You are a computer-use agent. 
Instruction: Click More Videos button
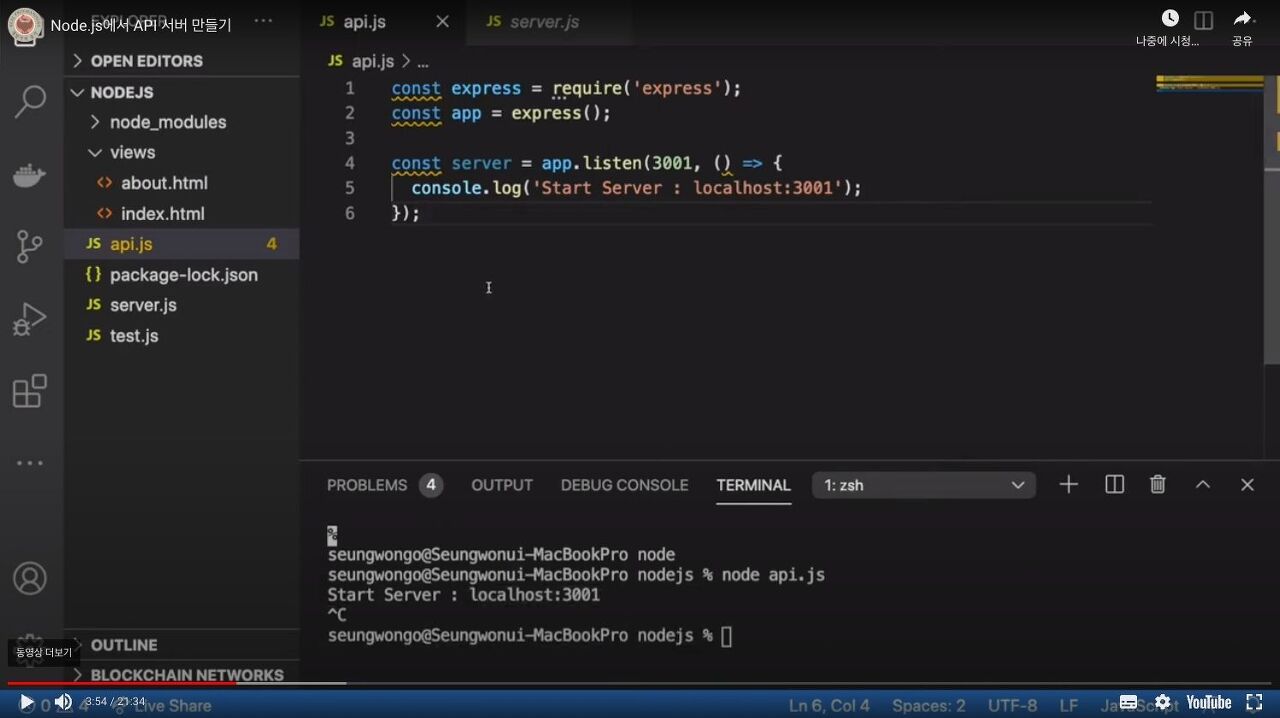pos(44,652)
